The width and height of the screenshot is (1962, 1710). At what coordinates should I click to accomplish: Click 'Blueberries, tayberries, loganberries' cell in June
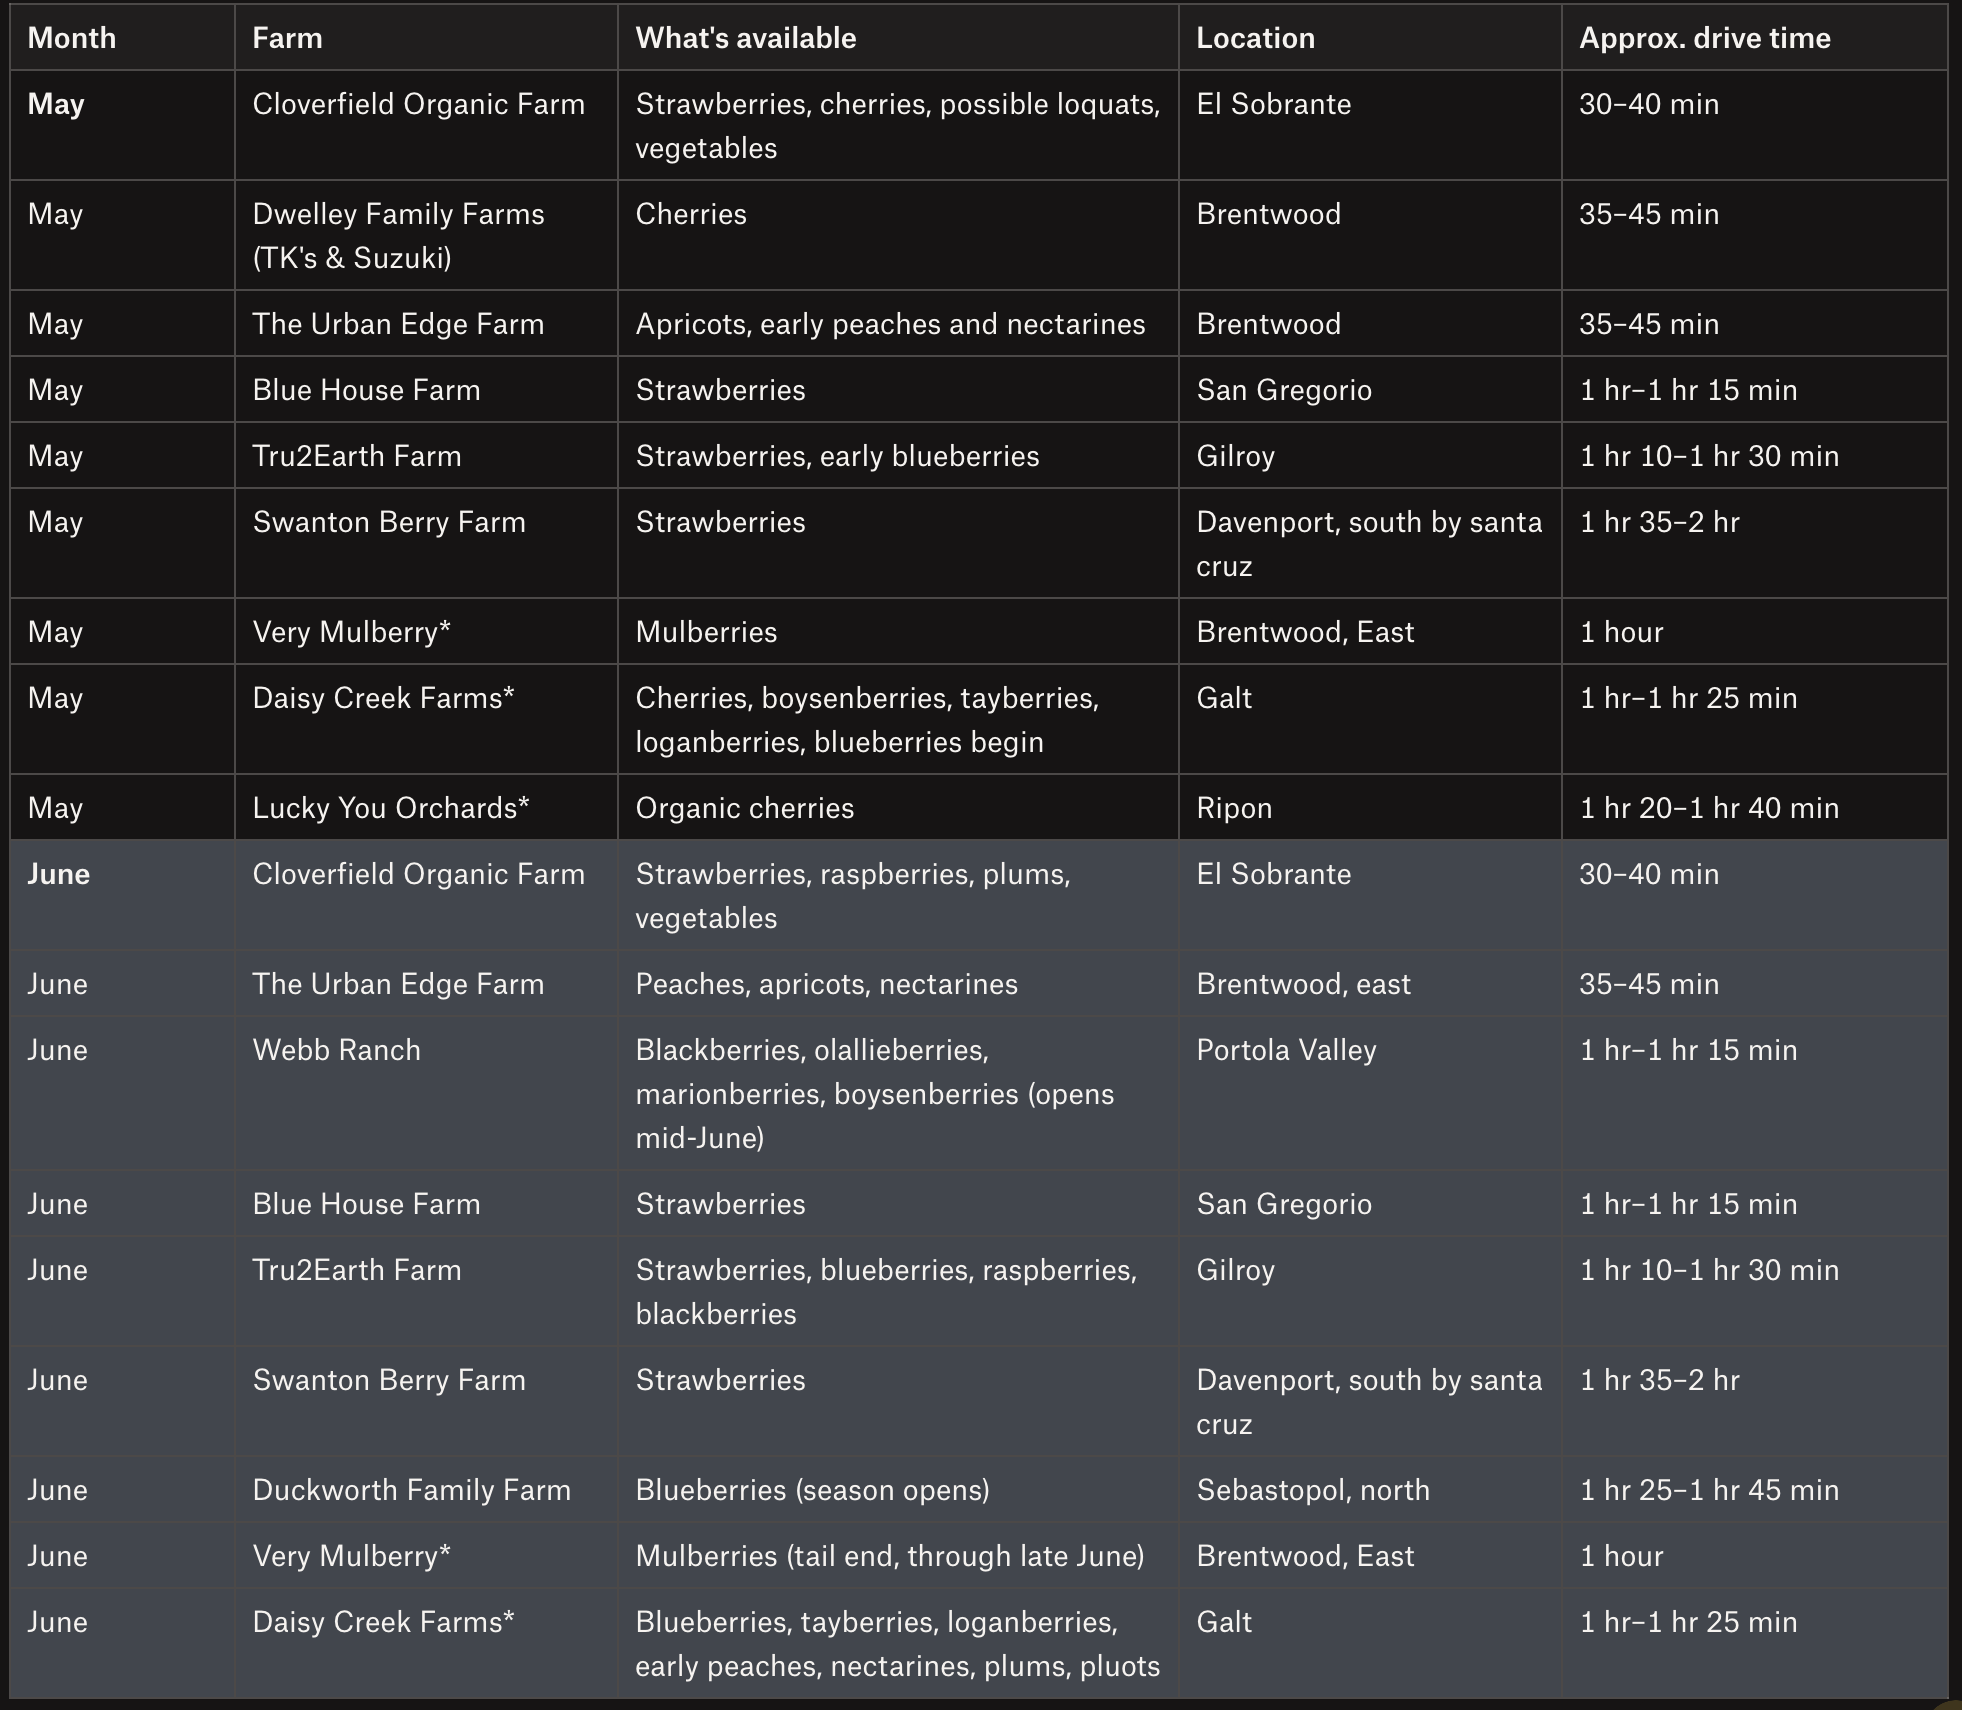pos(897,1644)
